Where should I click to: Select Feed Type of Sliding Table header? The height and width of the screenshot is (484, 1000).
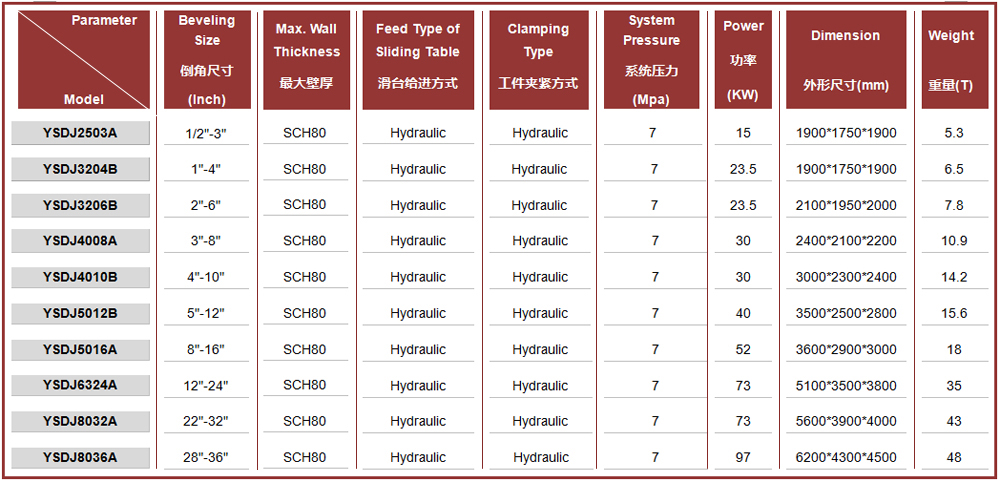418,59
